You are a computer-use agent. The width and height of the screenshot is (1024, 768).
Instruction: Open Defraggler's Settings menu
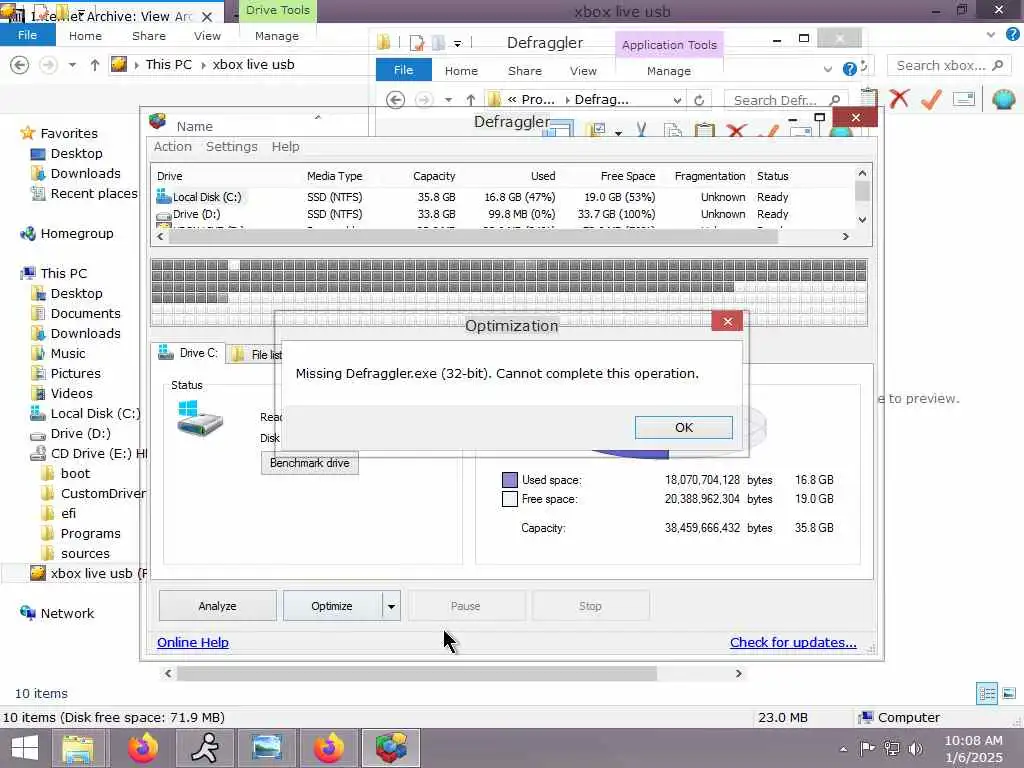coord(232,146)
